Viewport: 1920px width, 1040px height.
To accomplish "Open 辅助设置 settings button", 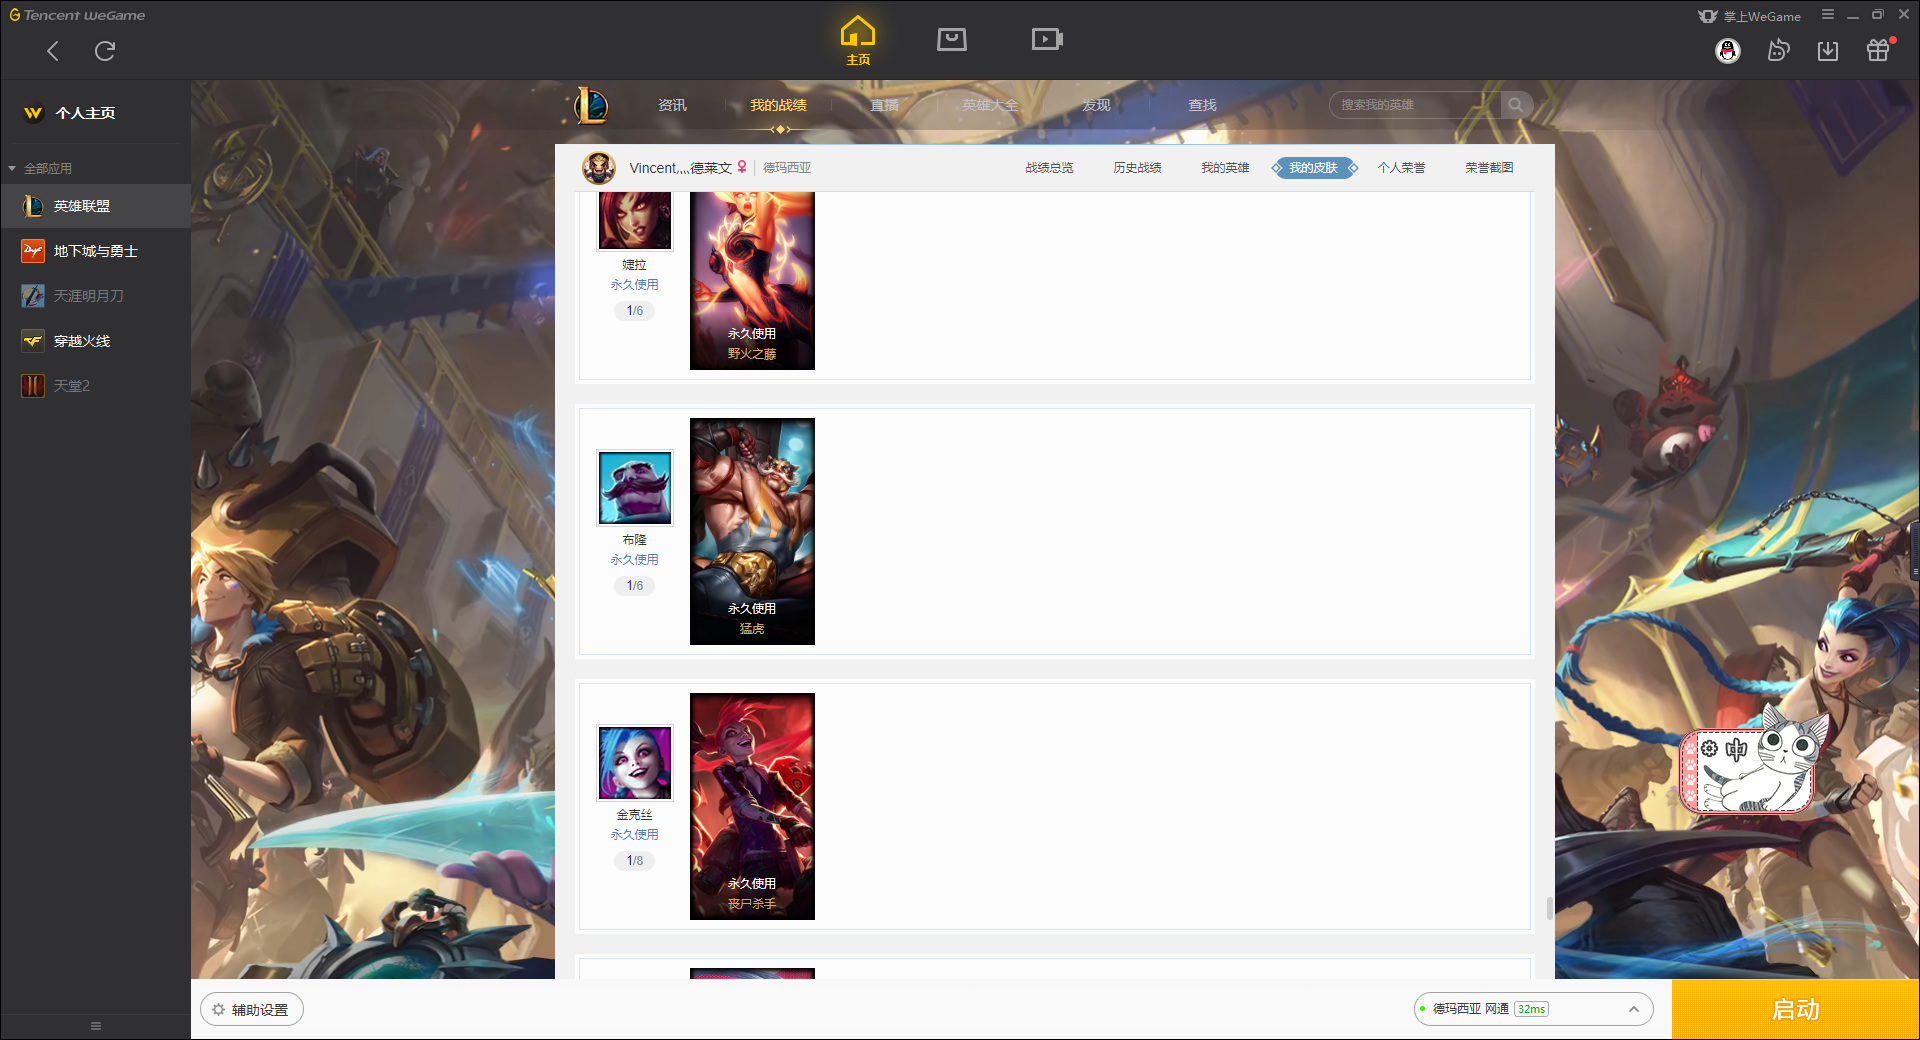I will coord(252,1010).
